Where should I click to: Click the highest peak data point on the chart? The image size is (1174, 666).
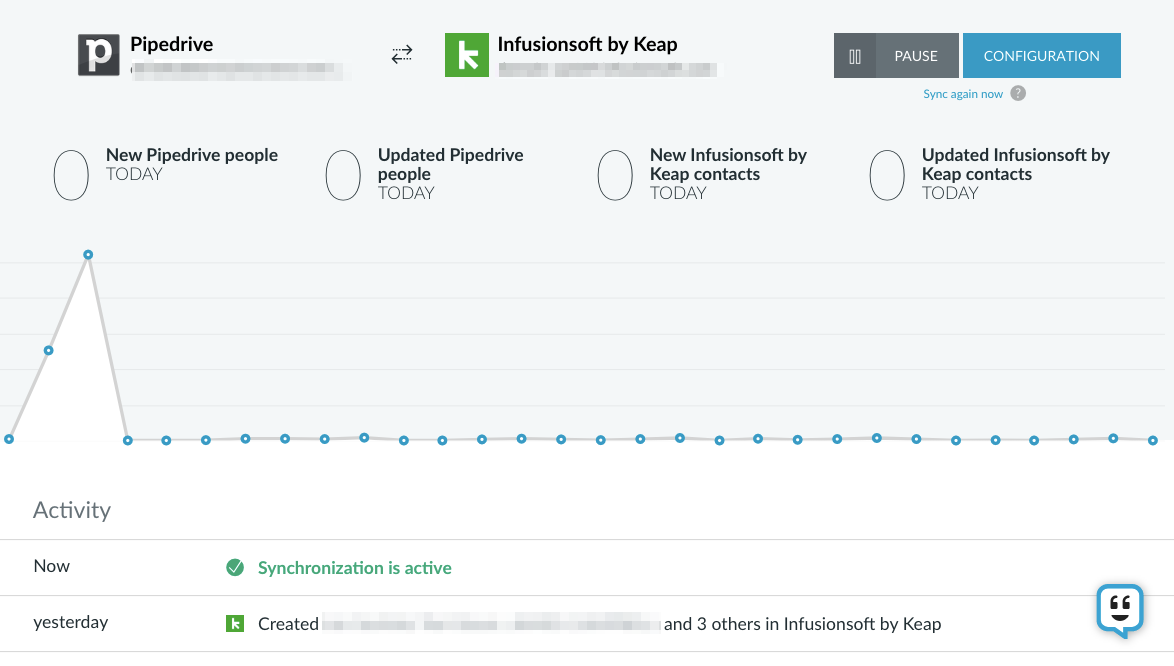click(88, 254)
